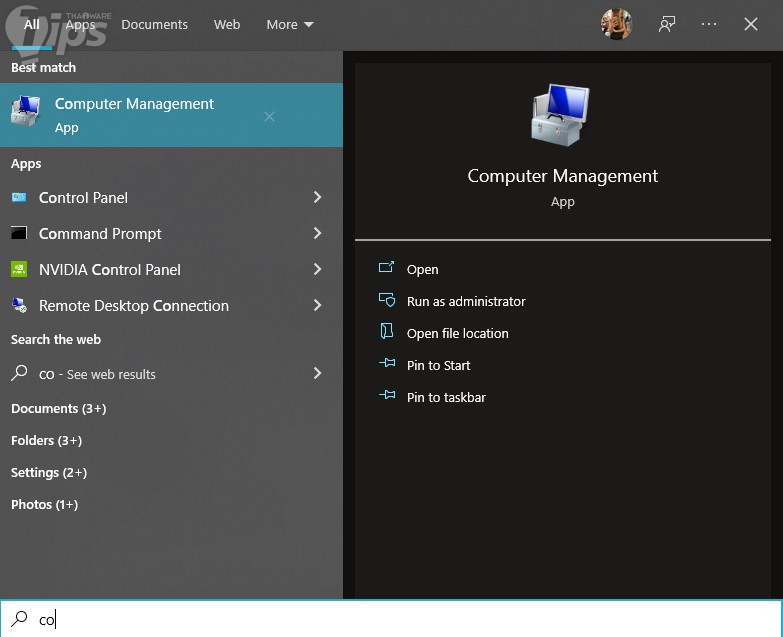The width and height of the screenshot is (783, 637).
Task: Select Pin to taskbar option
Action: (x=446, y=397)
